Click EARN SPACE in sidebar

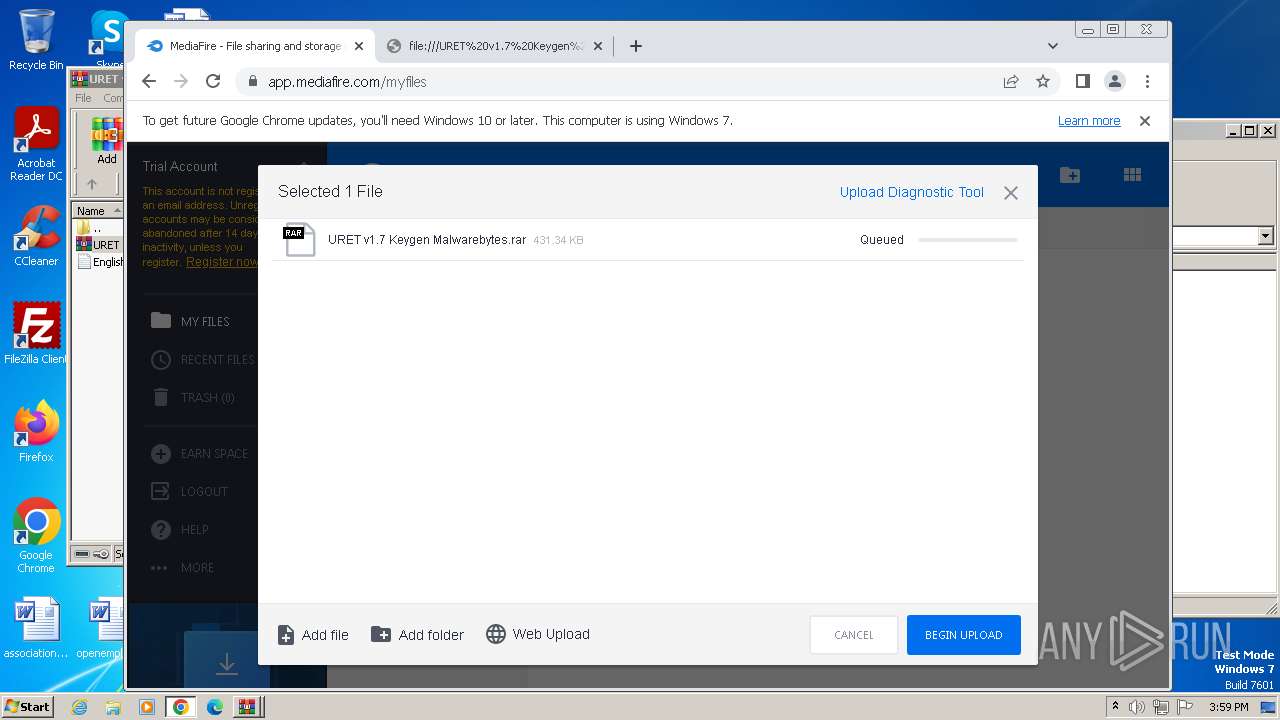coord(199,453)
